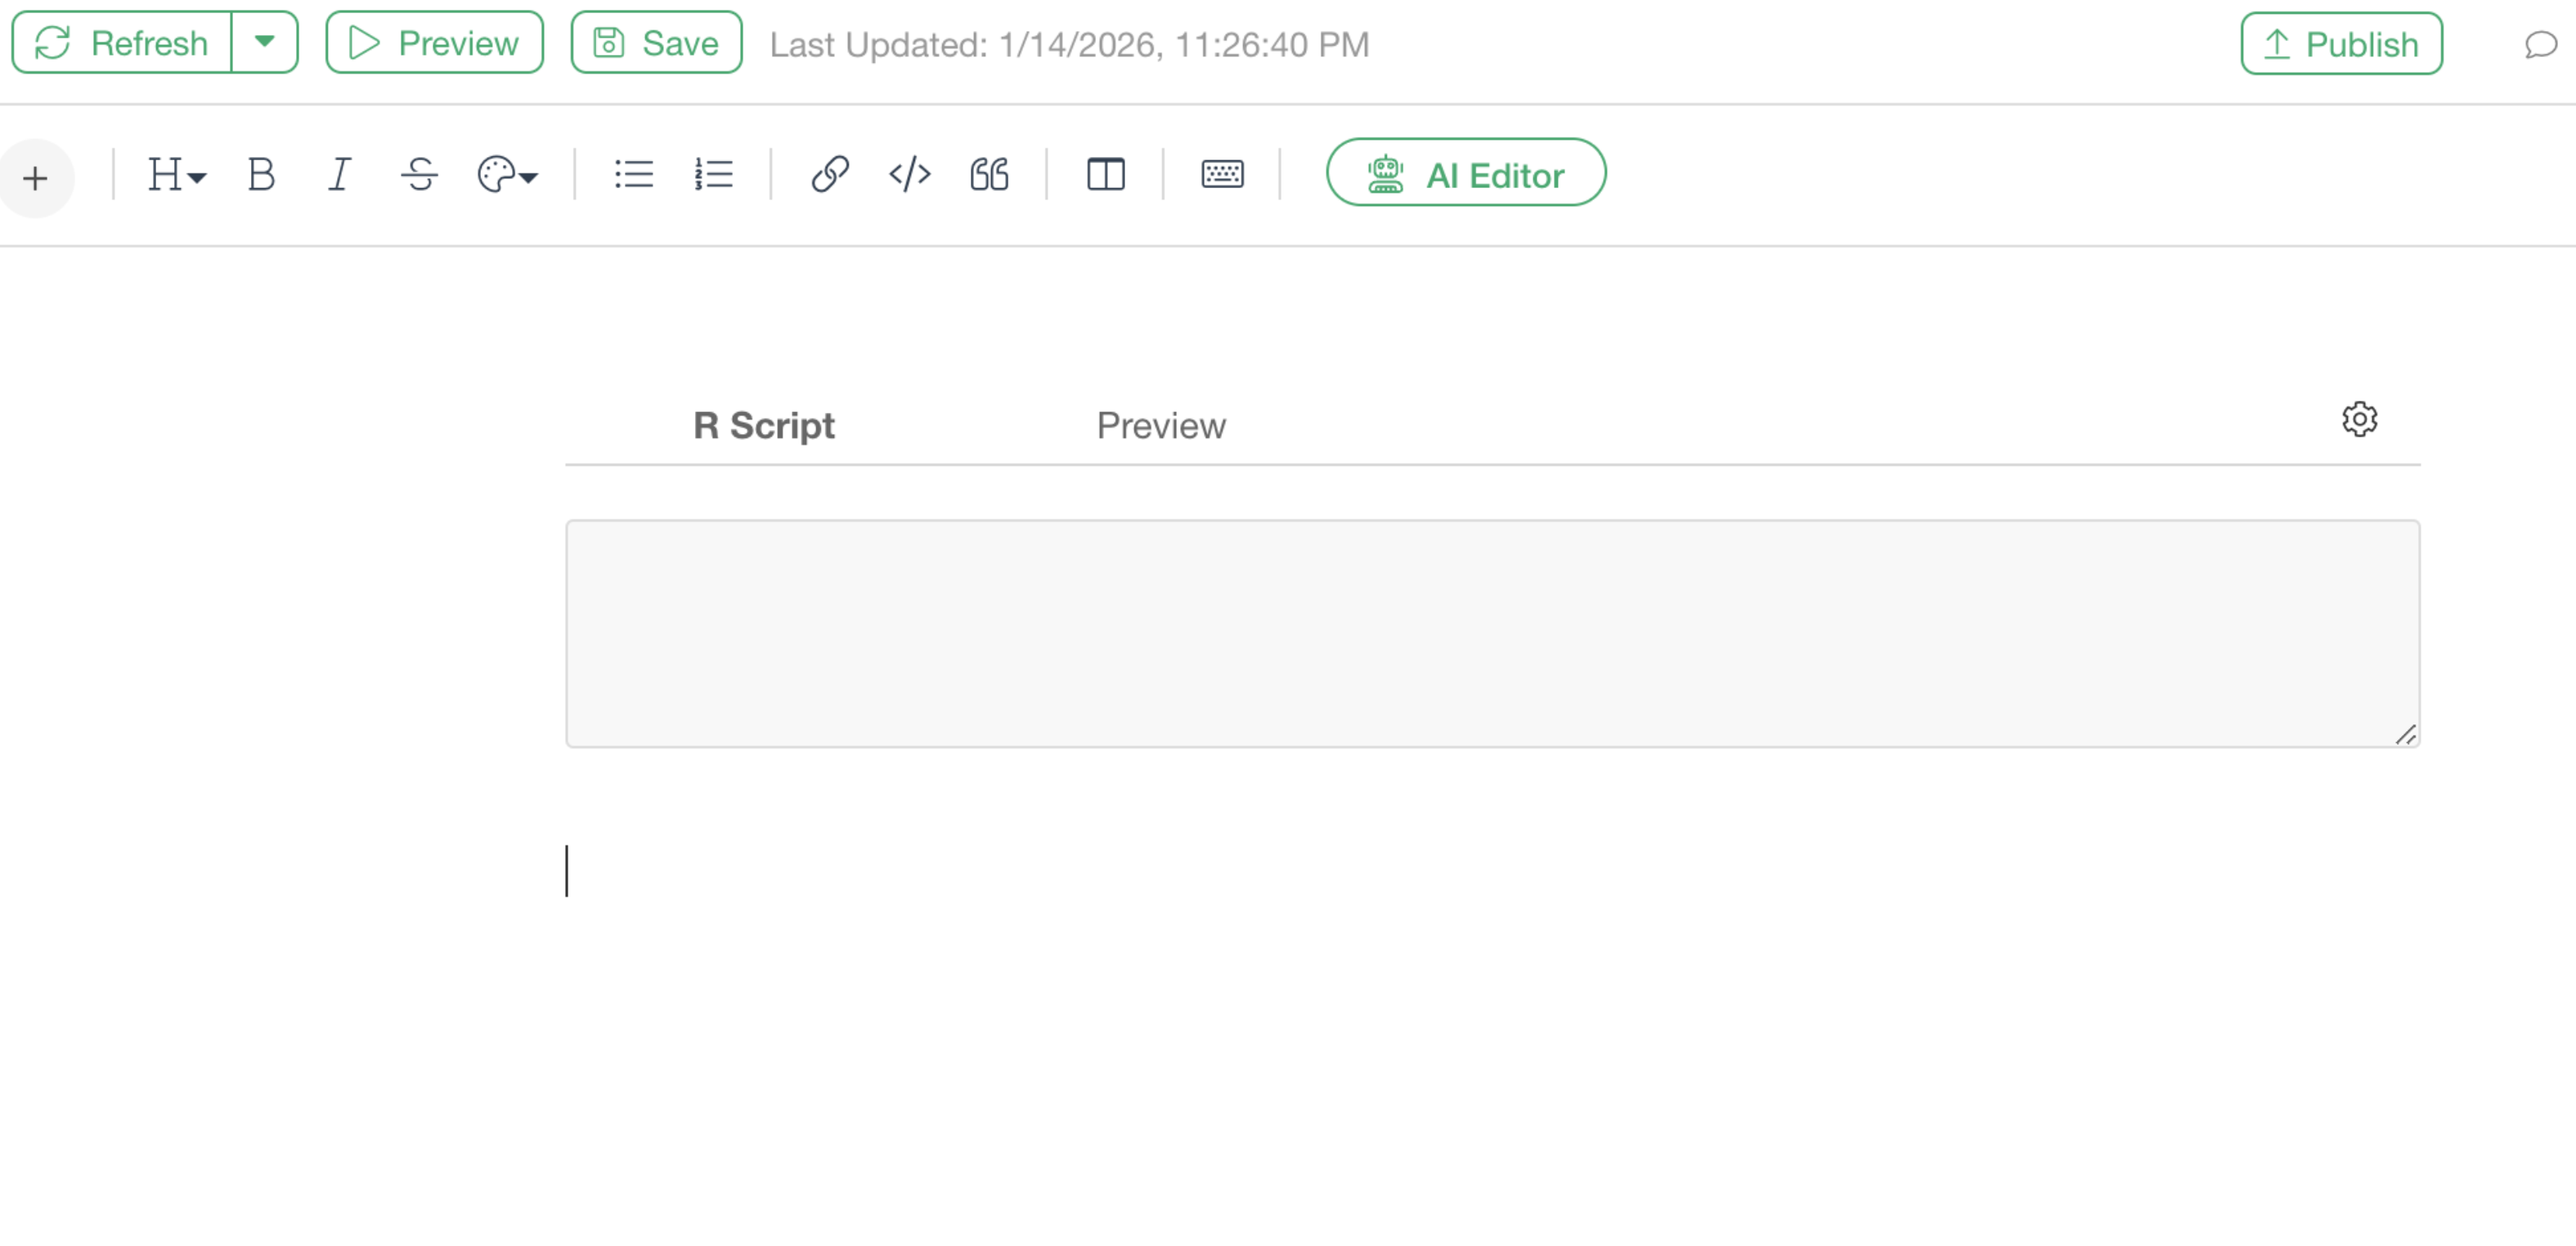Viewport: 2576px width, 1246px height.
Task: Click the Publish button
Action: point(2341,44)
